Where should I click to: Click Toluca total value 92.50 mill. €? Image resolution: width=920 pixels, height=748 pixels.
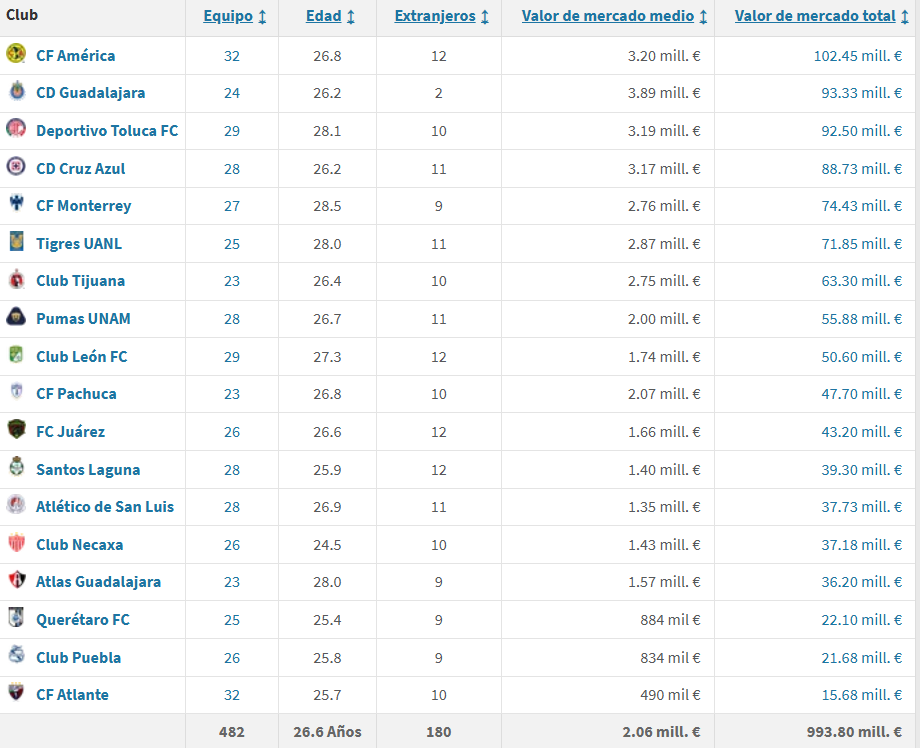click(x=861, y=131)
